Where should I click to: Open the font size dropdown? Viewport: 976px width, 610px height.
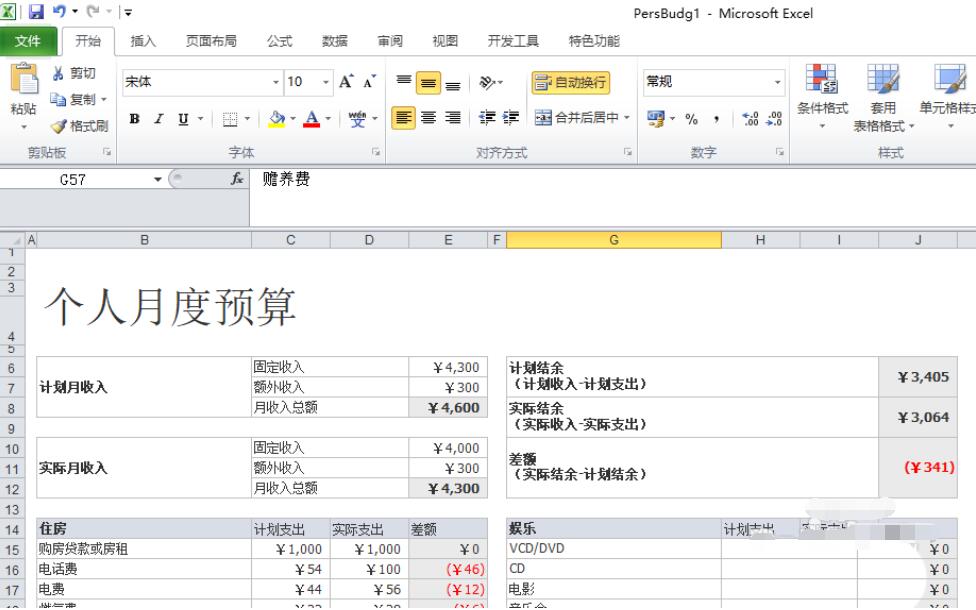(325, 80)
